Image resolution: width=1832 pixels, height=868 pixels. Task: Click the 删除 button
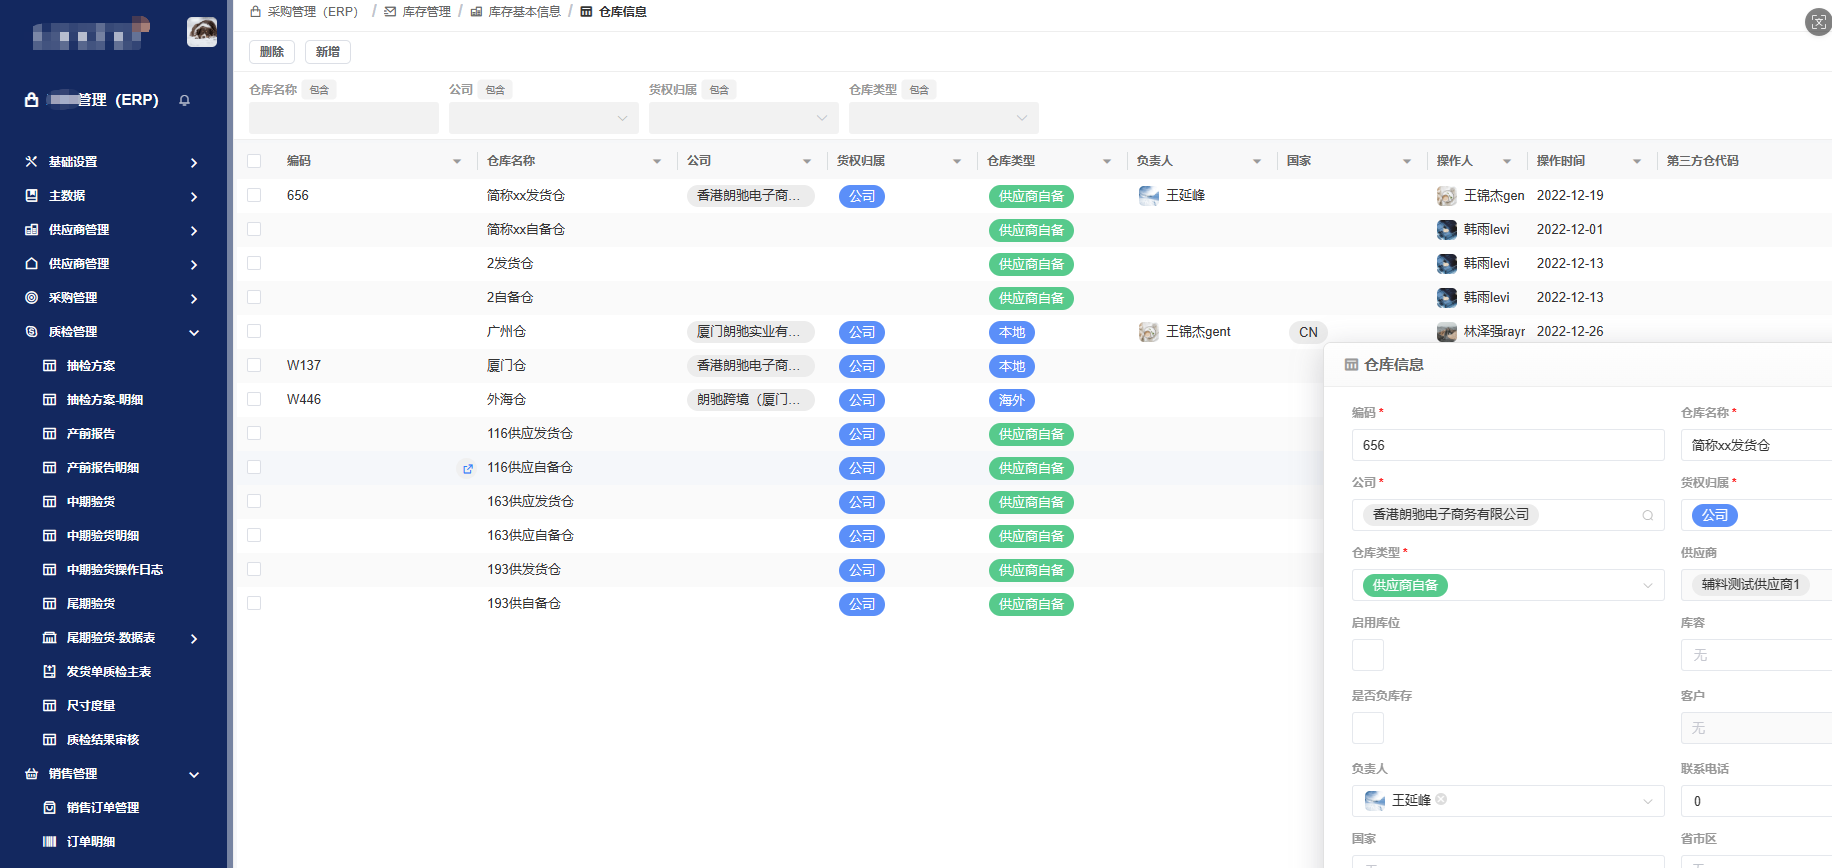pyautogui.click(x=272, y=52)
